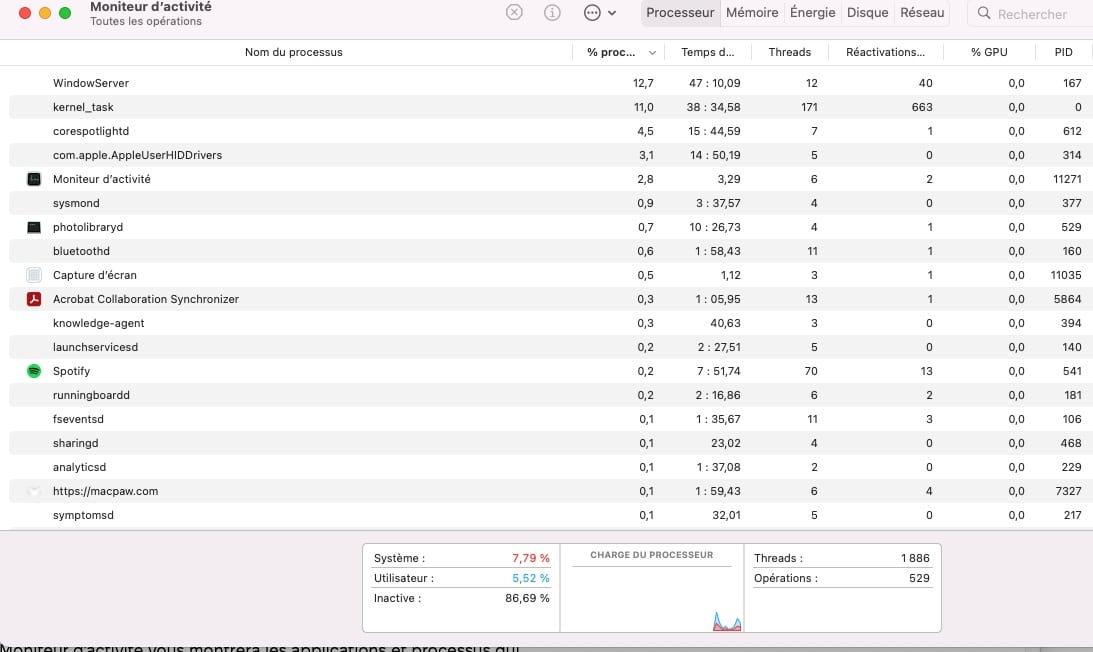The height and width of the screenshot is (652, 1093).
Task: Toggle sort chevron in % proc column
Action: point(652,53)
